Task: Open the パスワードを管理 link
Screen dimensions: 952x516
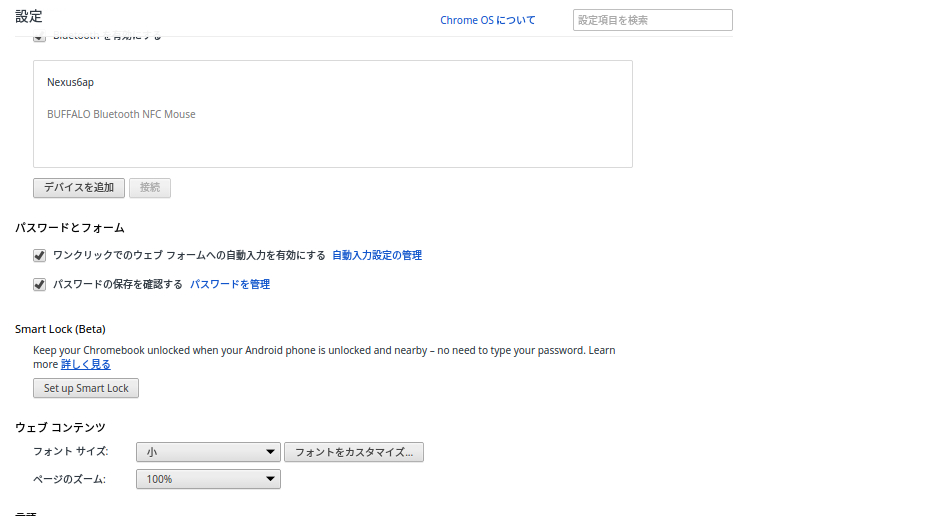Action: coord(230,285)
